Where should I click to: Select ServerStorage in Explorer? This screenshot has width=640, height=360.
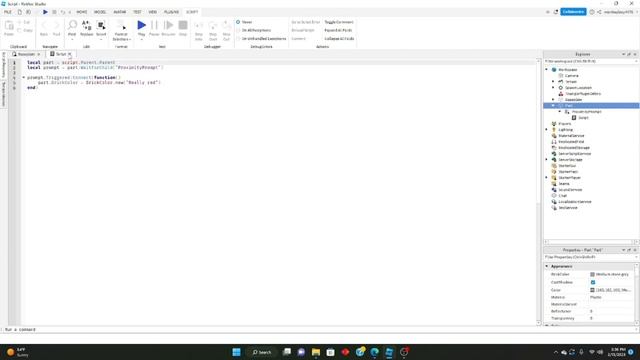(570, 160)
